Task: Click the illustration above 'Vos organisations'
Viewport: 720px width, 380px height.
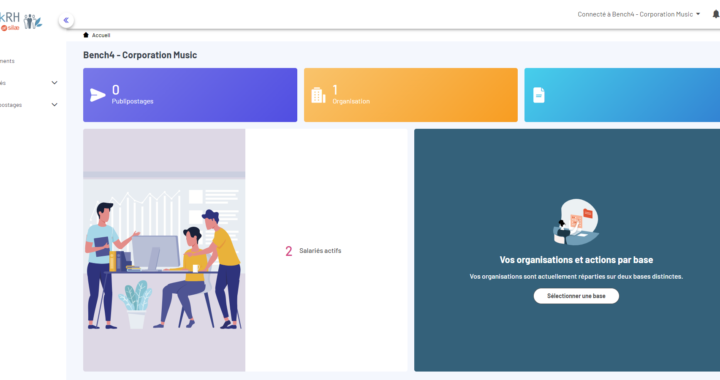Action: (576, 222)
